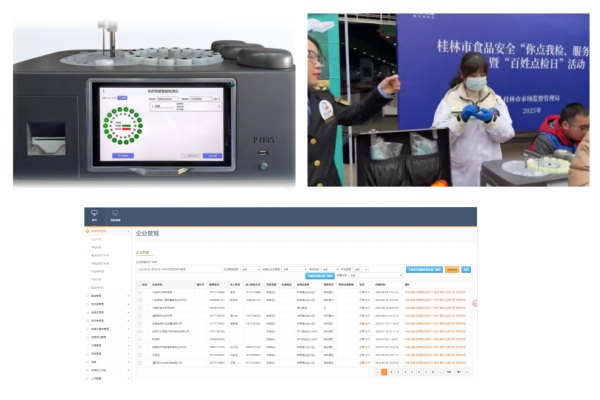Click the orange button above the table
The image size is (600, 400).
coord(452,269)
